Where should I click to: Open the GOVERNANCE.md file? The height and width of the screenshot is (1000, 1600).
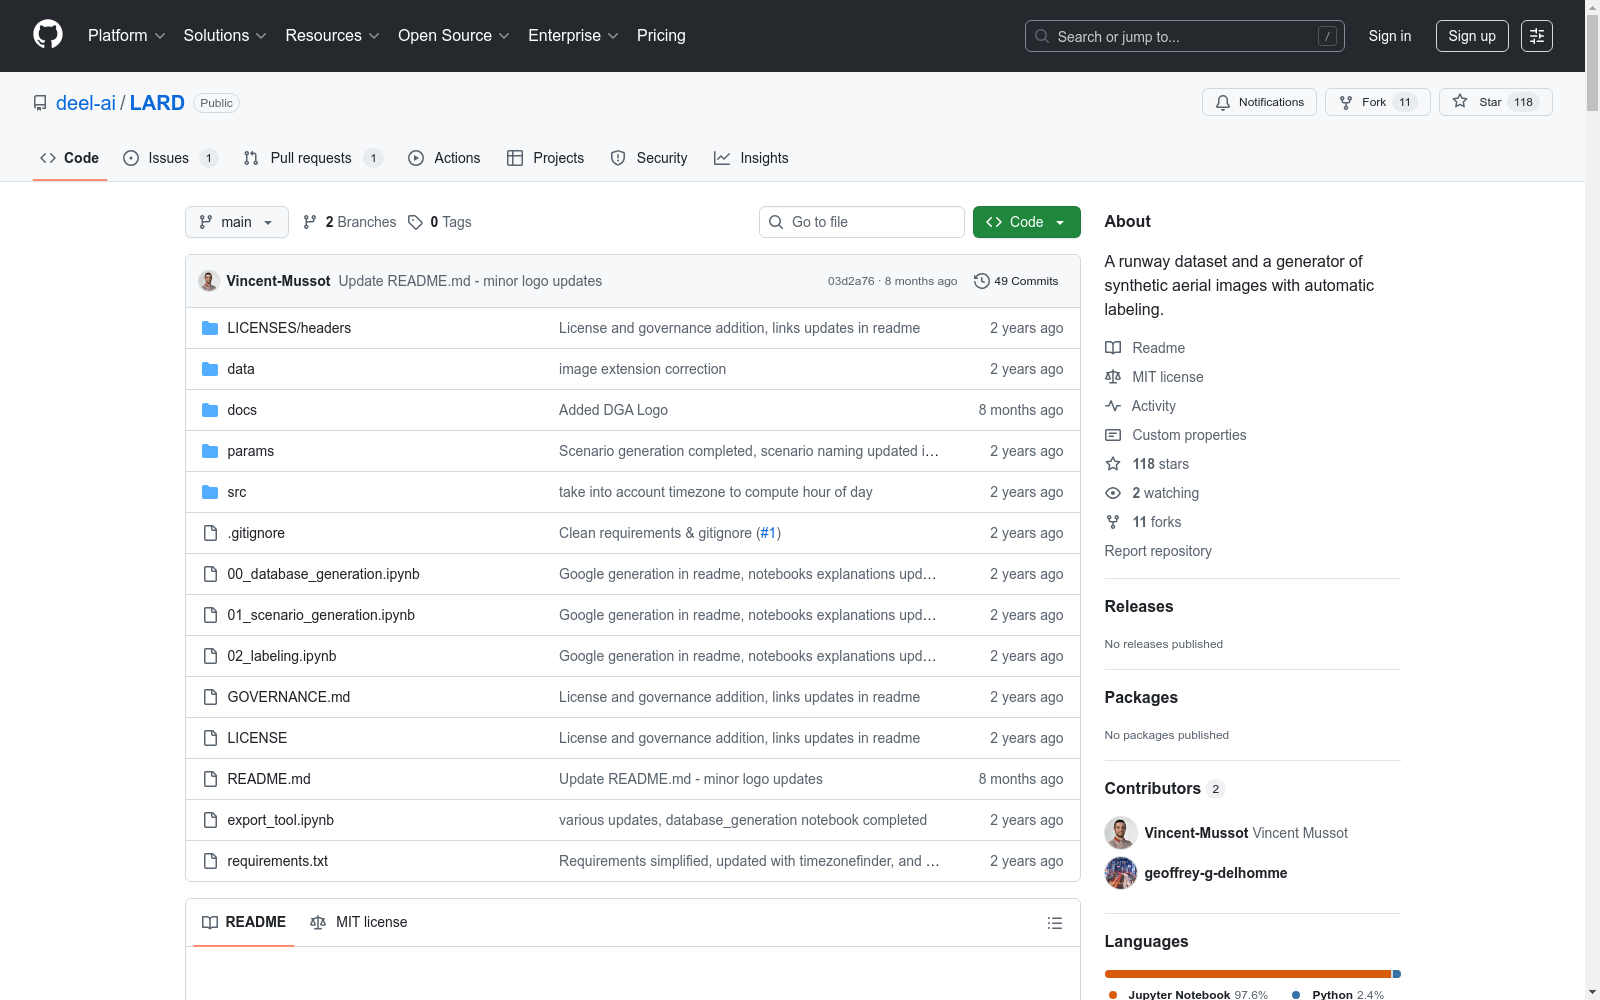289,697
